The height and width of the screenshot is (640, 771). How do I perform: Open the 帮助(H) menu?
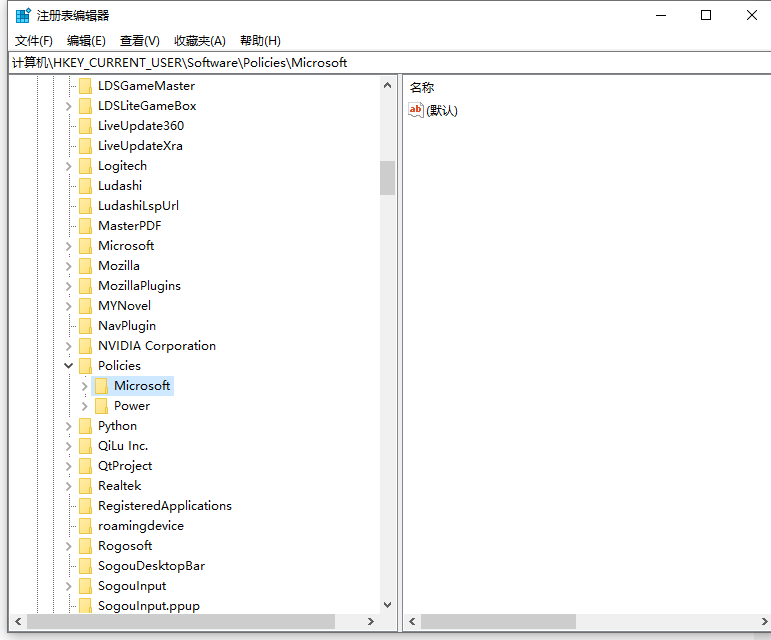(260, 41)
